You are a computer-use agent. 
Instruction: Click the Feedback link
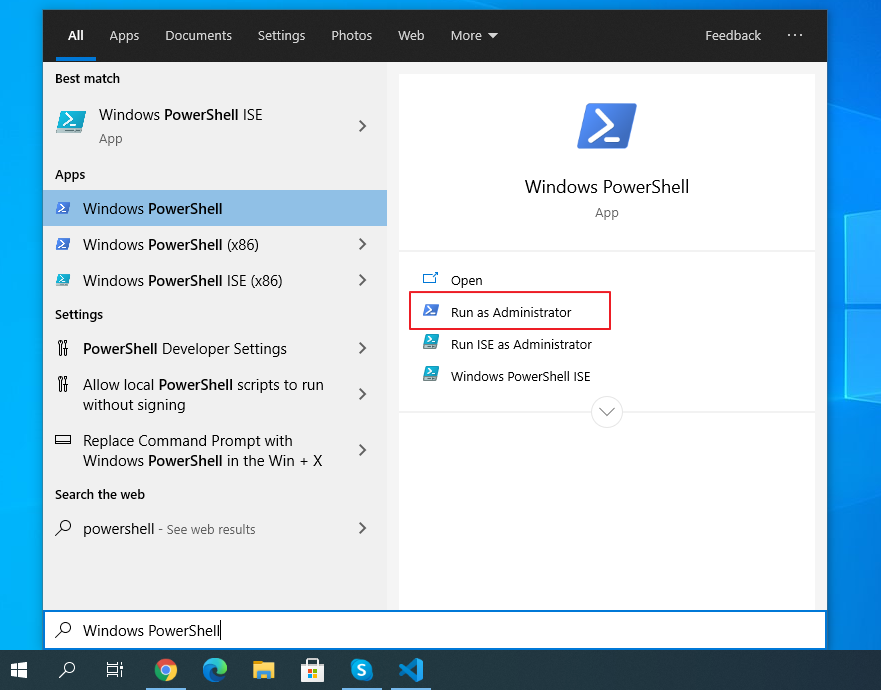click(732, 36)
